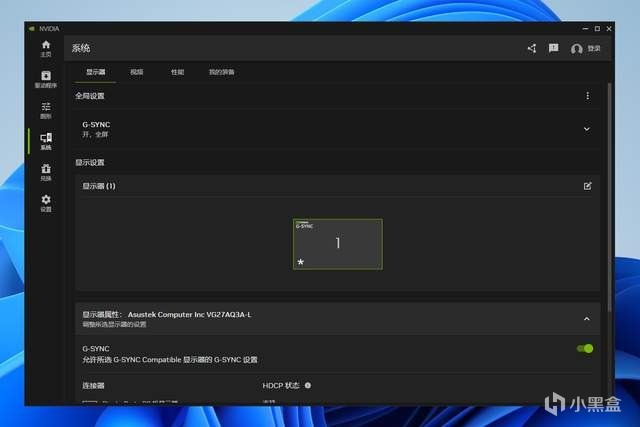The width and height of the screenshot is (640, 427).
Task: Click the vertical scrollbar of settings page
Action: point(609,196)
